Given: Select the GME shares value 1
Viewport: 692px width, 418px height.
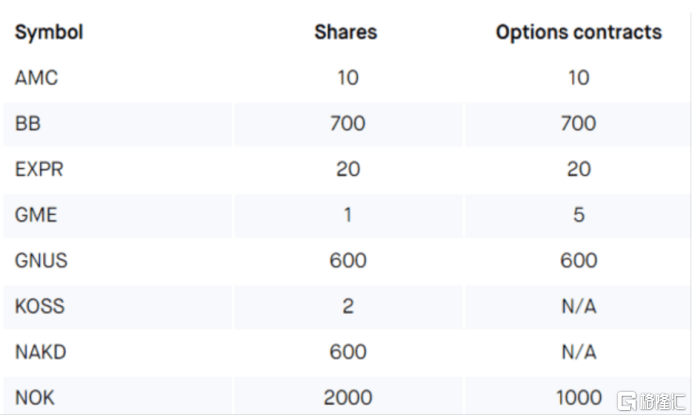Looking at the screenshot, I should tap(347, 215).
